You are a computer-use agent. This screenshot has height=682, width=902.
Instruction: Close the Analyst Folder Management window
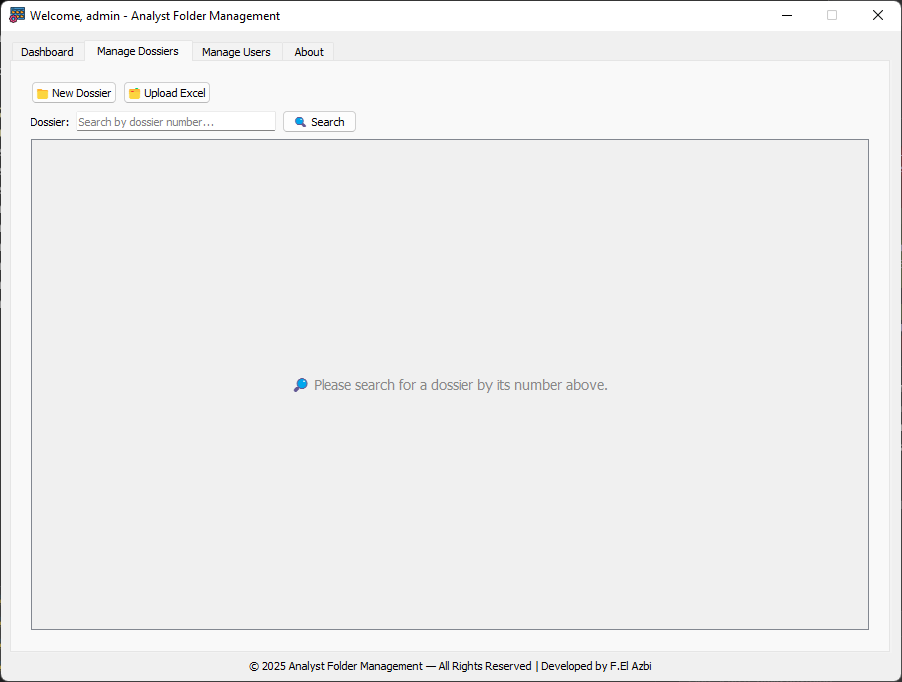pos(877,16)
